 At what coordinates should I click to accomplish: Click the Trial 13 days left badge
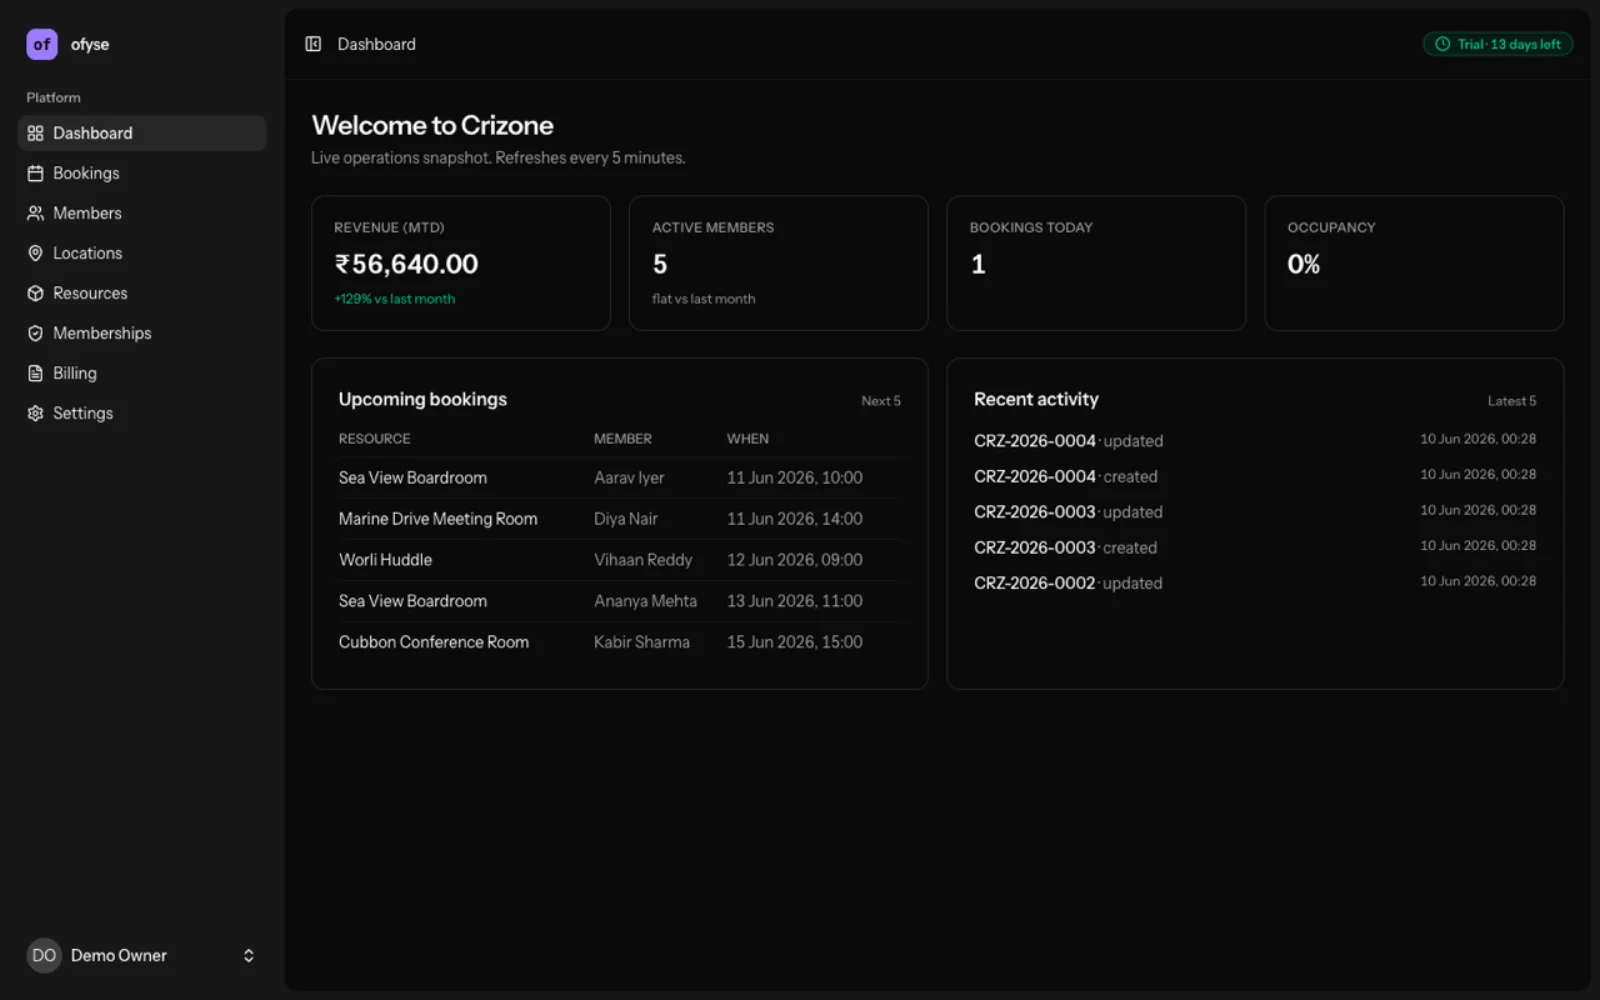click(x=1497, y=44)
